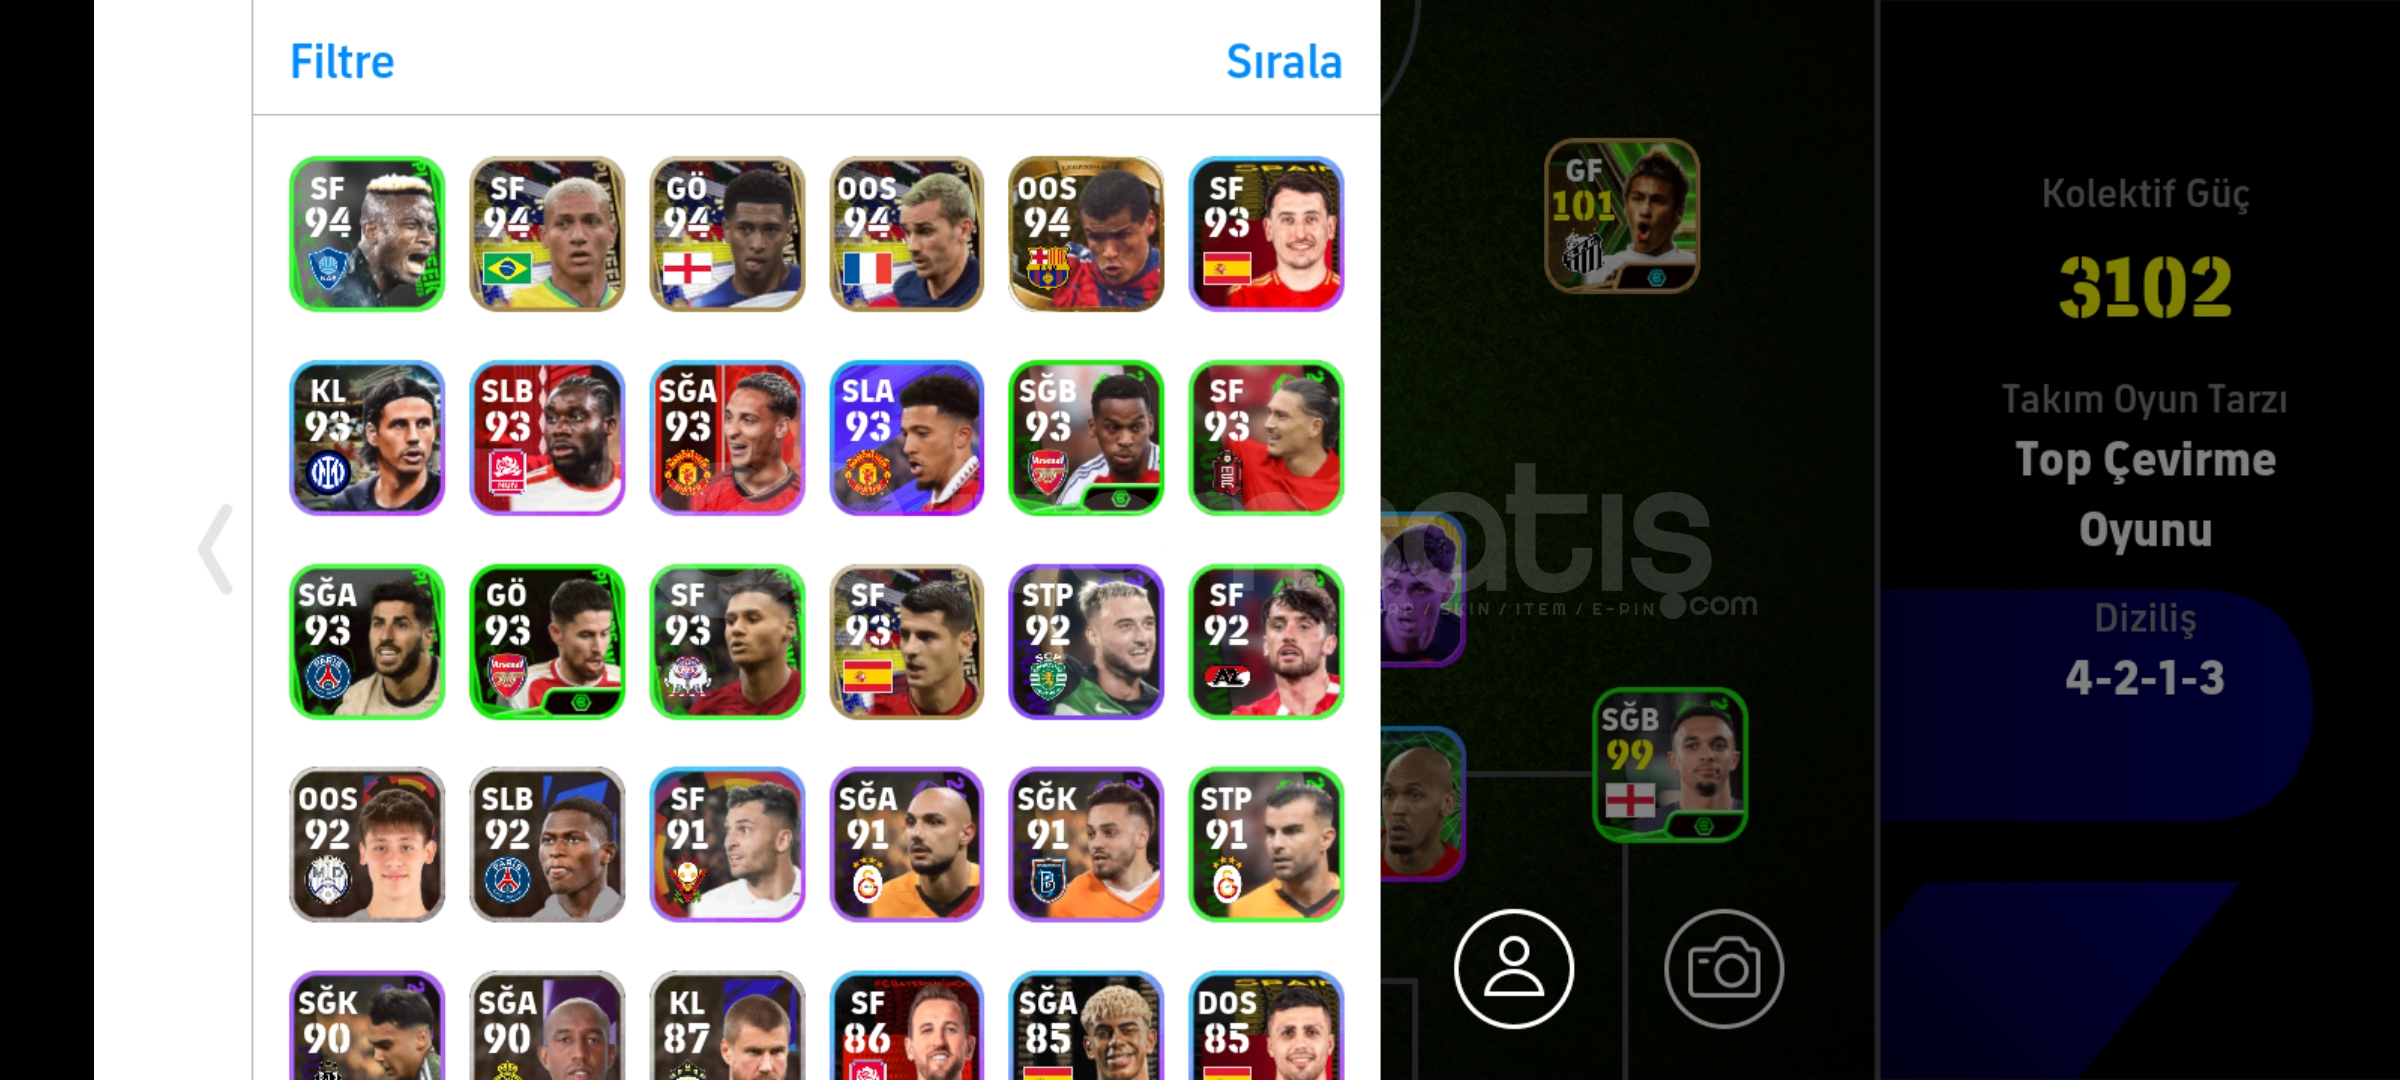Tap the Takım Oyun Tarzı Top Çevirme Oyunu text
The image size is (2400, 1080).
2145,466
